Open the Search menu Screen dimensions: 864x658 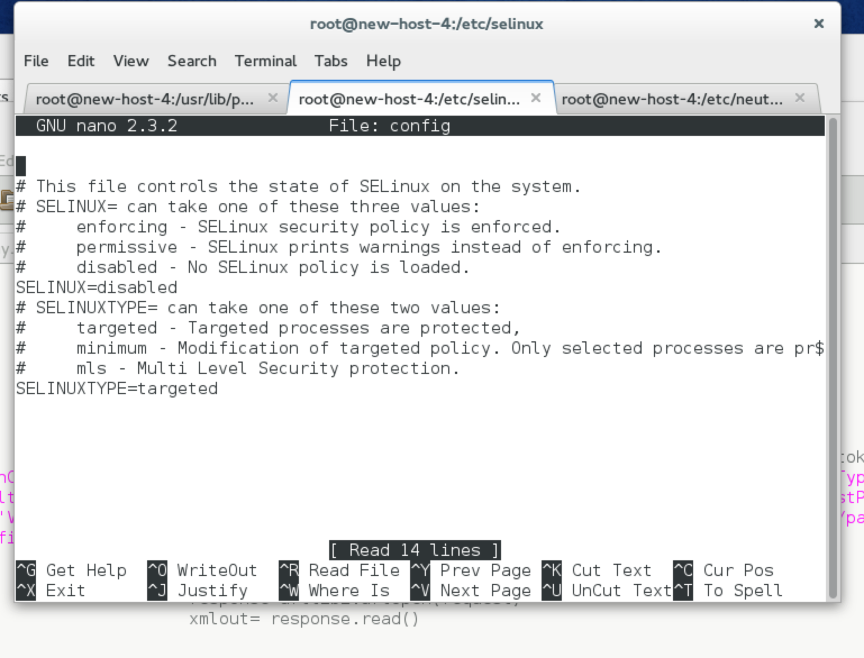pos(191,61)
